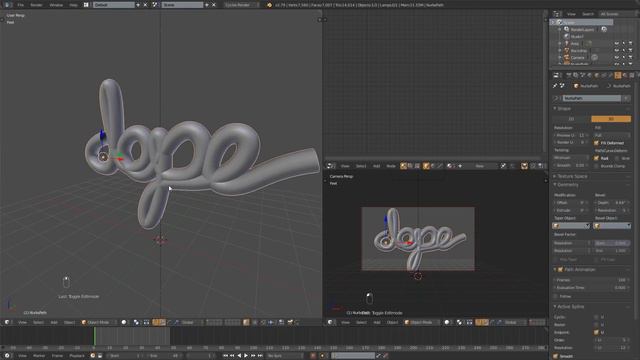Enable the Stretch checkbox

pos(617,158)
